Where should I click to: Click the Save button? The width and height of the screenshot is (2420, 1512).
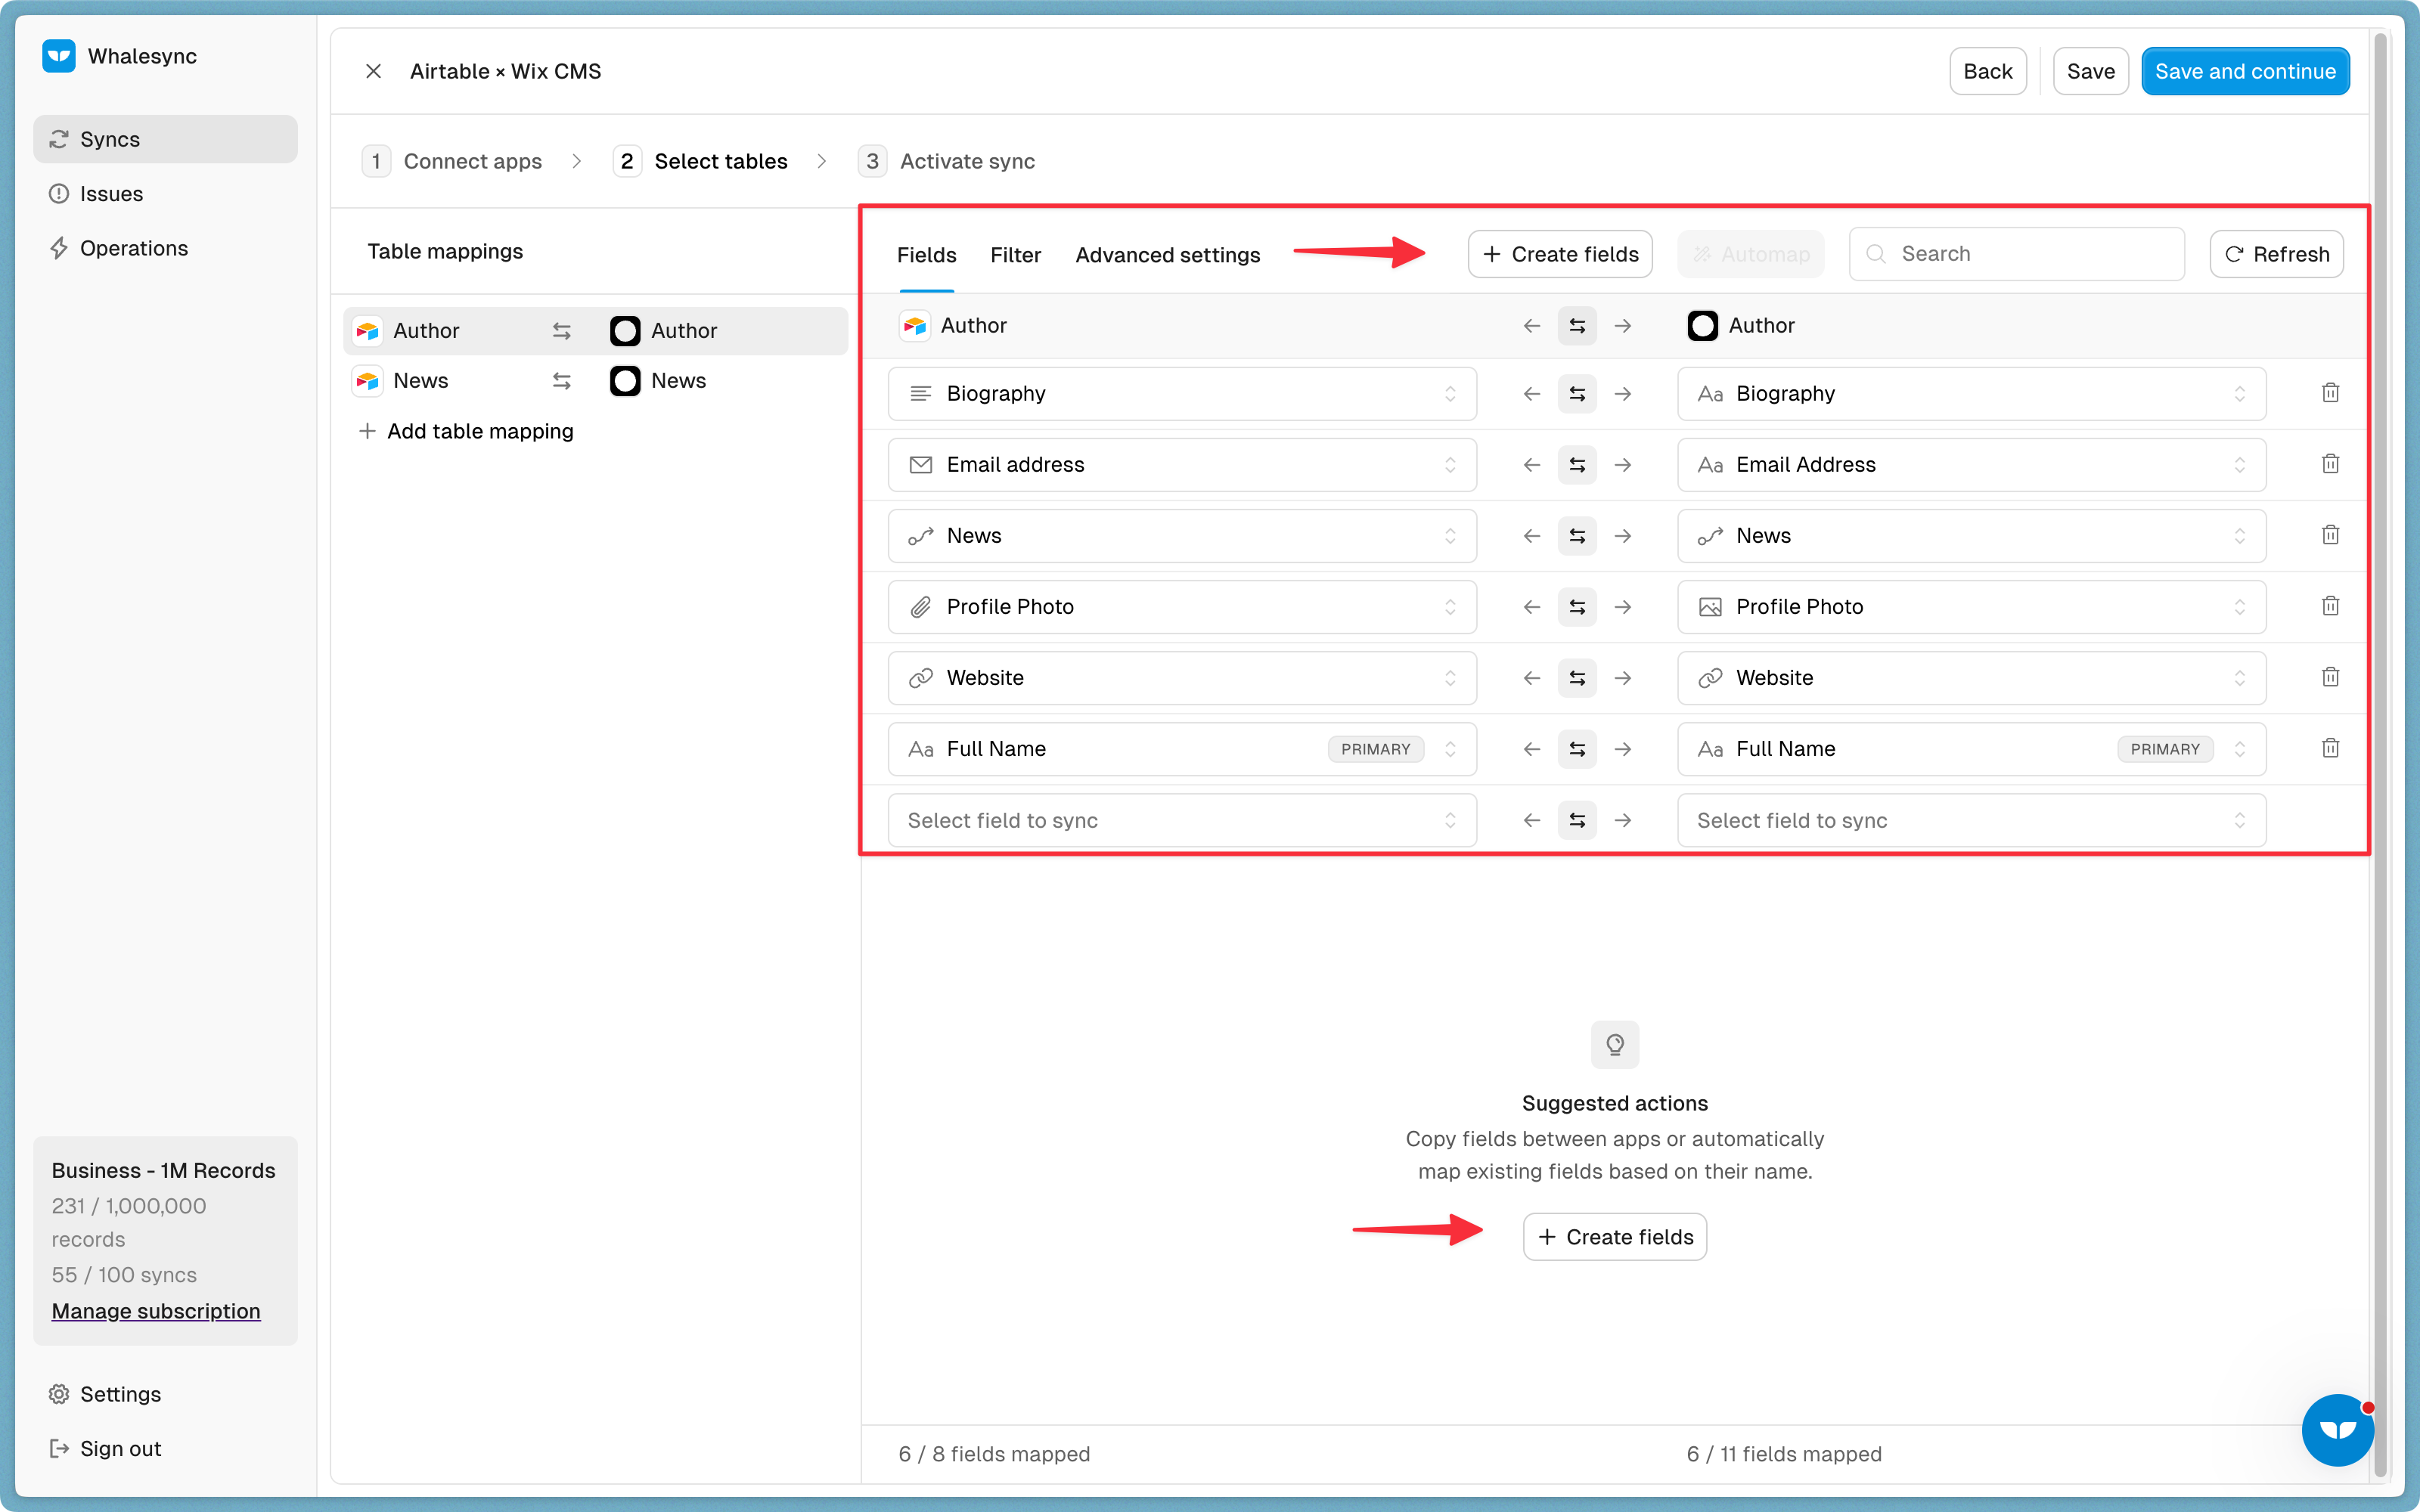(x=2090, y=71)
